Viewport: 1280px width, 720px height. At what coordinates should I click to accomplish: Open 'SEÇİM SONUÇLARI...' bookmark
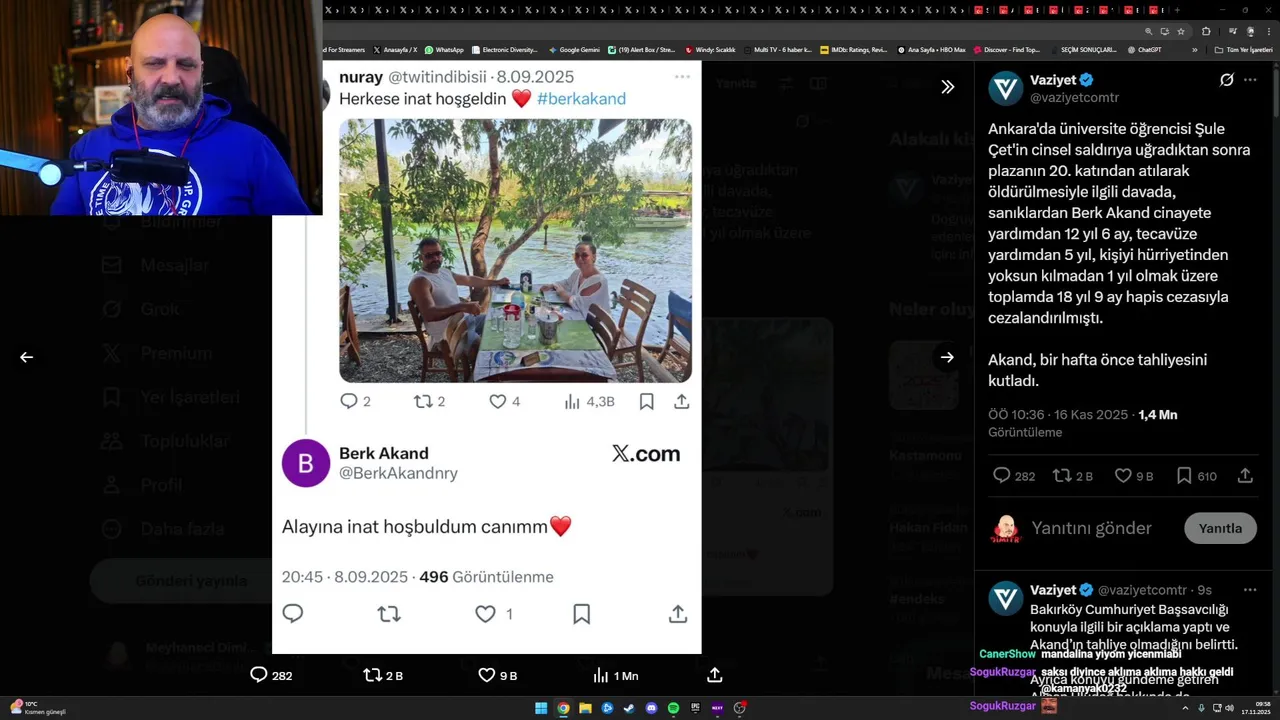click(1083, 49)
